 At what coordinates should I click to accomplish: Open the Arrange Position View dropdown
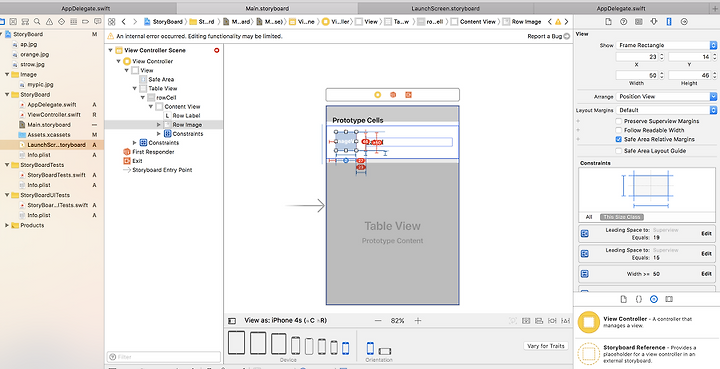pyautogui.click(x=666, y=96)
